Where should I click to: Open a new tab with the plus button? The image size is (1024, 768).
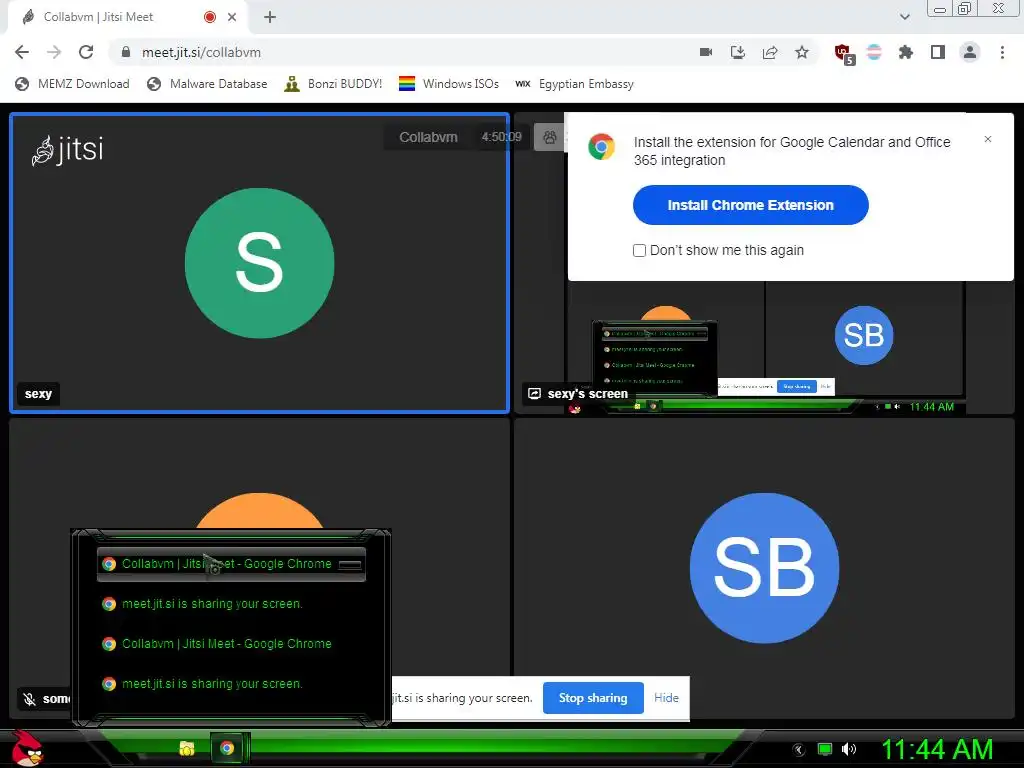pyautogui.click(x=270, y=17)
